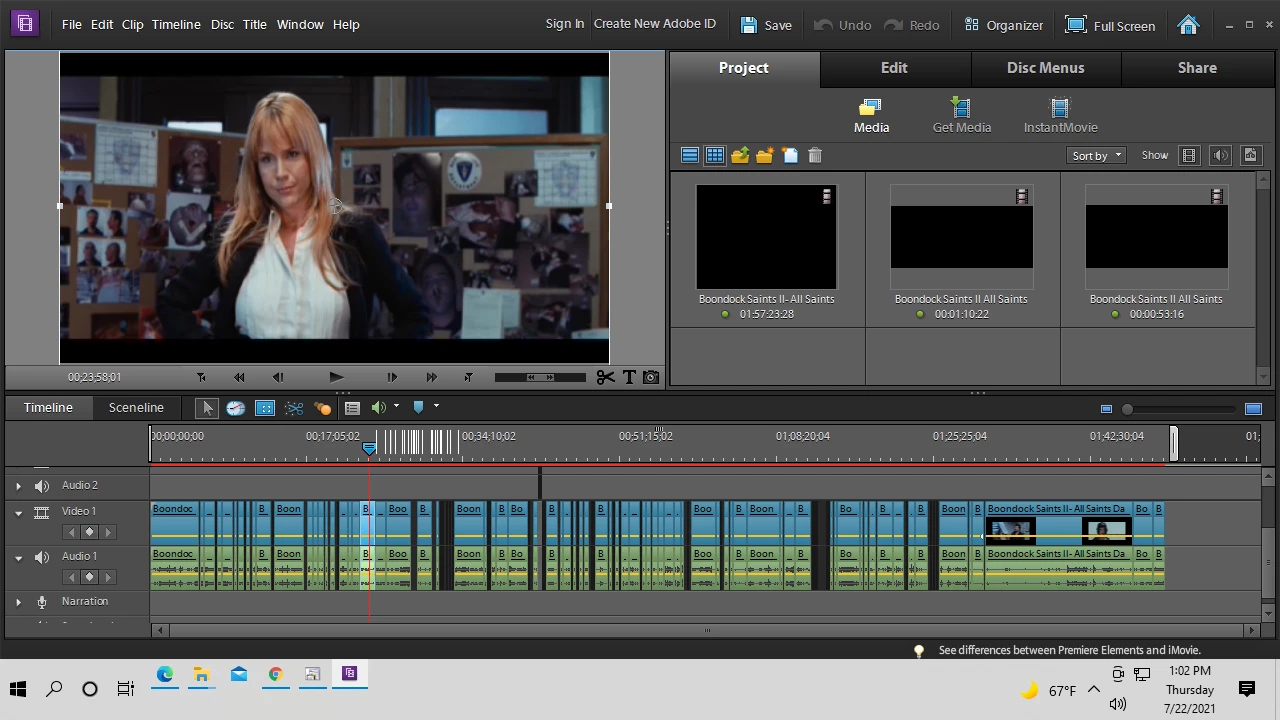Image resolution: width=1280 pixels, height=720 pixels.
Task: Capture a freeze frame with camera icon
Action: (651, 377)
